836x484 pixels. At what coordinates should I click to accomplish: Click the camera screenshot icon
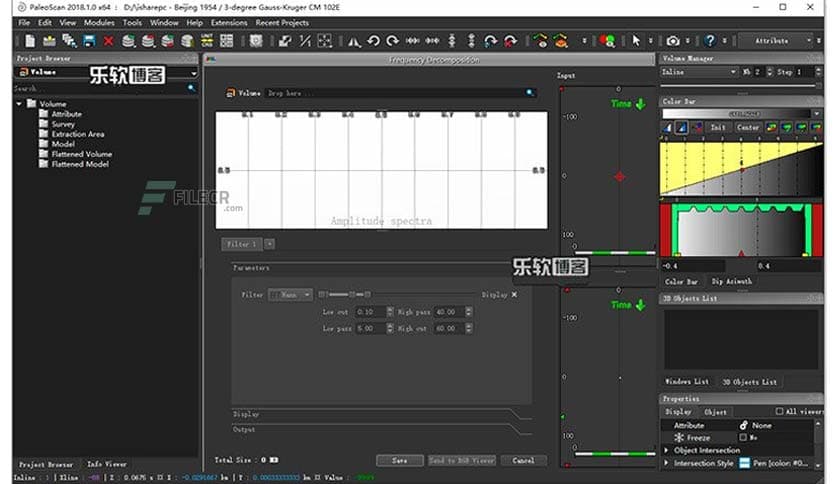673,41
